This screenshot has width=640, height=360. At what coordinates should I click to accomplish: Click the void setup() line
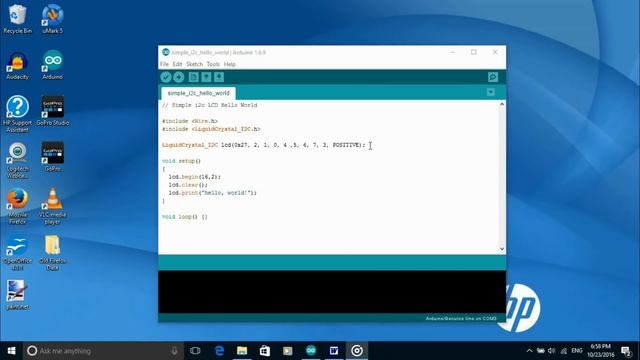click(181, 161)
